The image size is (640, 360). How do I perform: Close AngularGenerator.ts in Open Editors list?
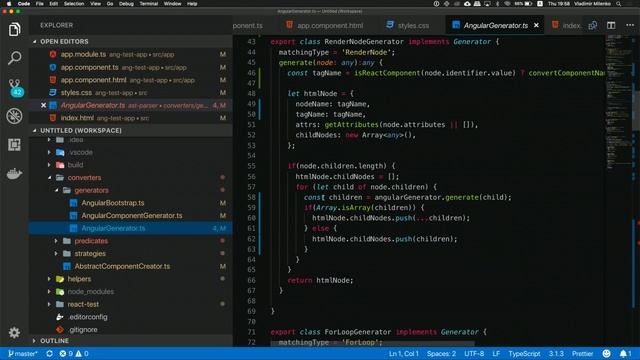43,105
